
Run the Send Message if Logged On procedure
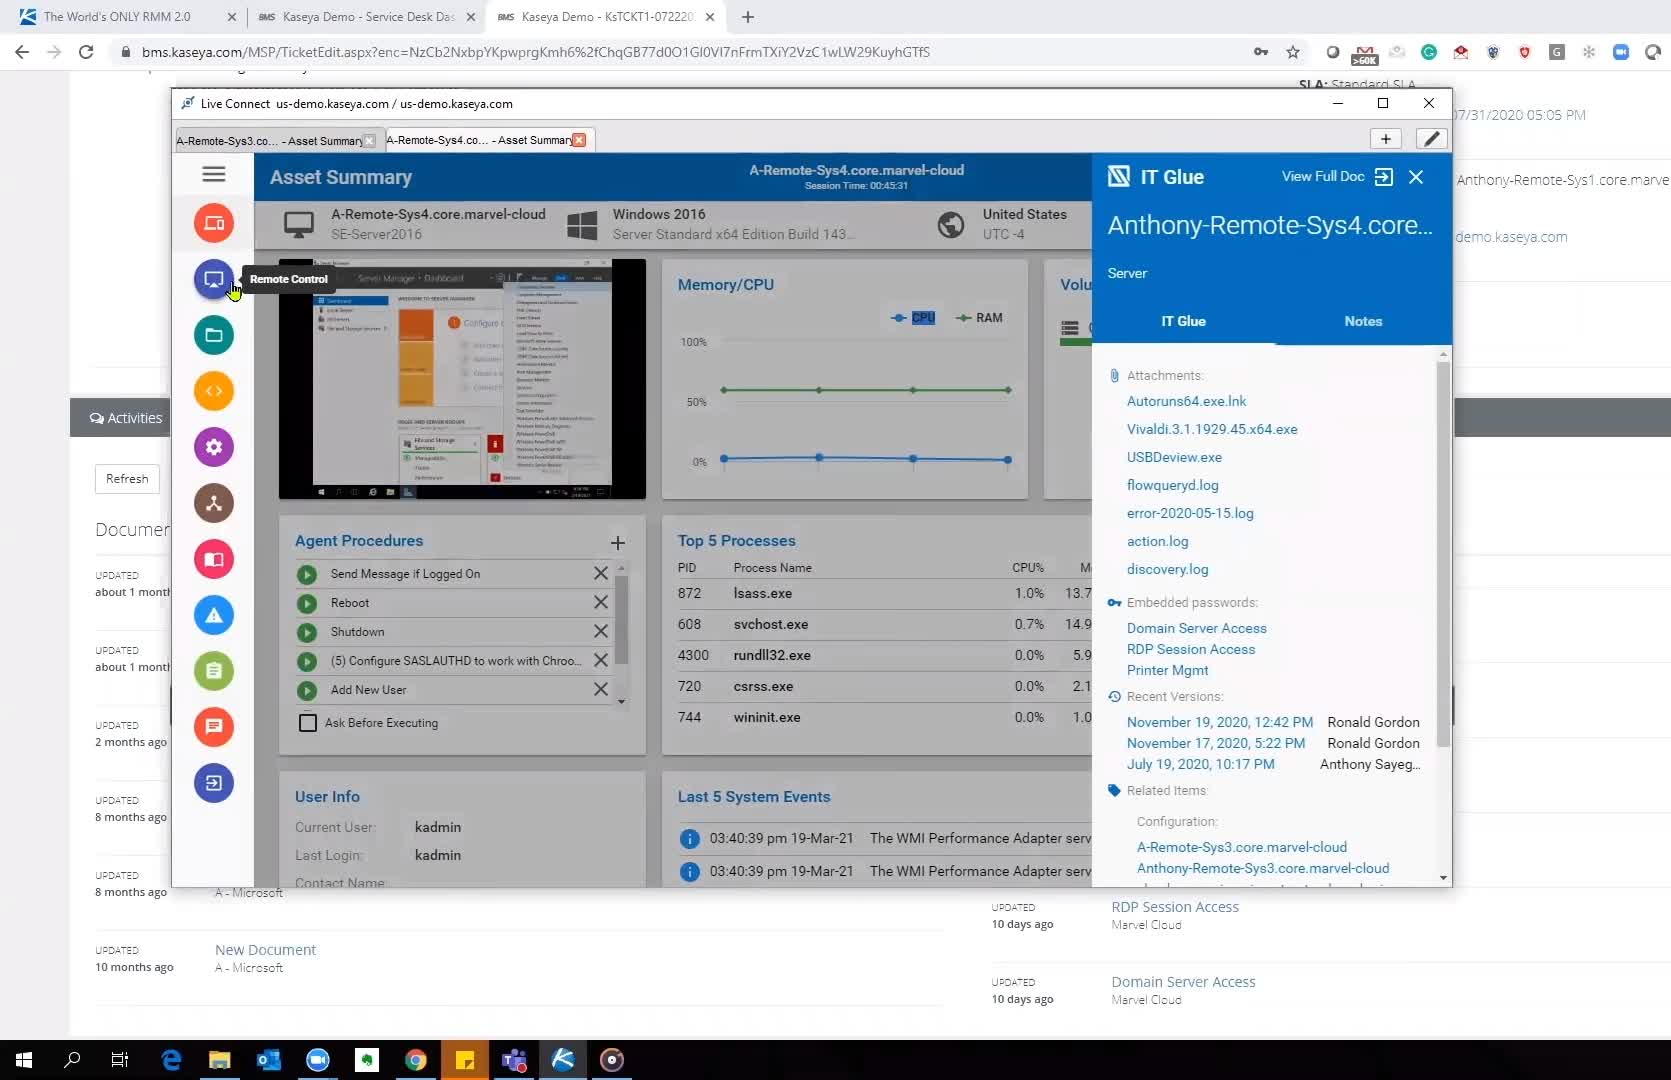tap(307, 574)
